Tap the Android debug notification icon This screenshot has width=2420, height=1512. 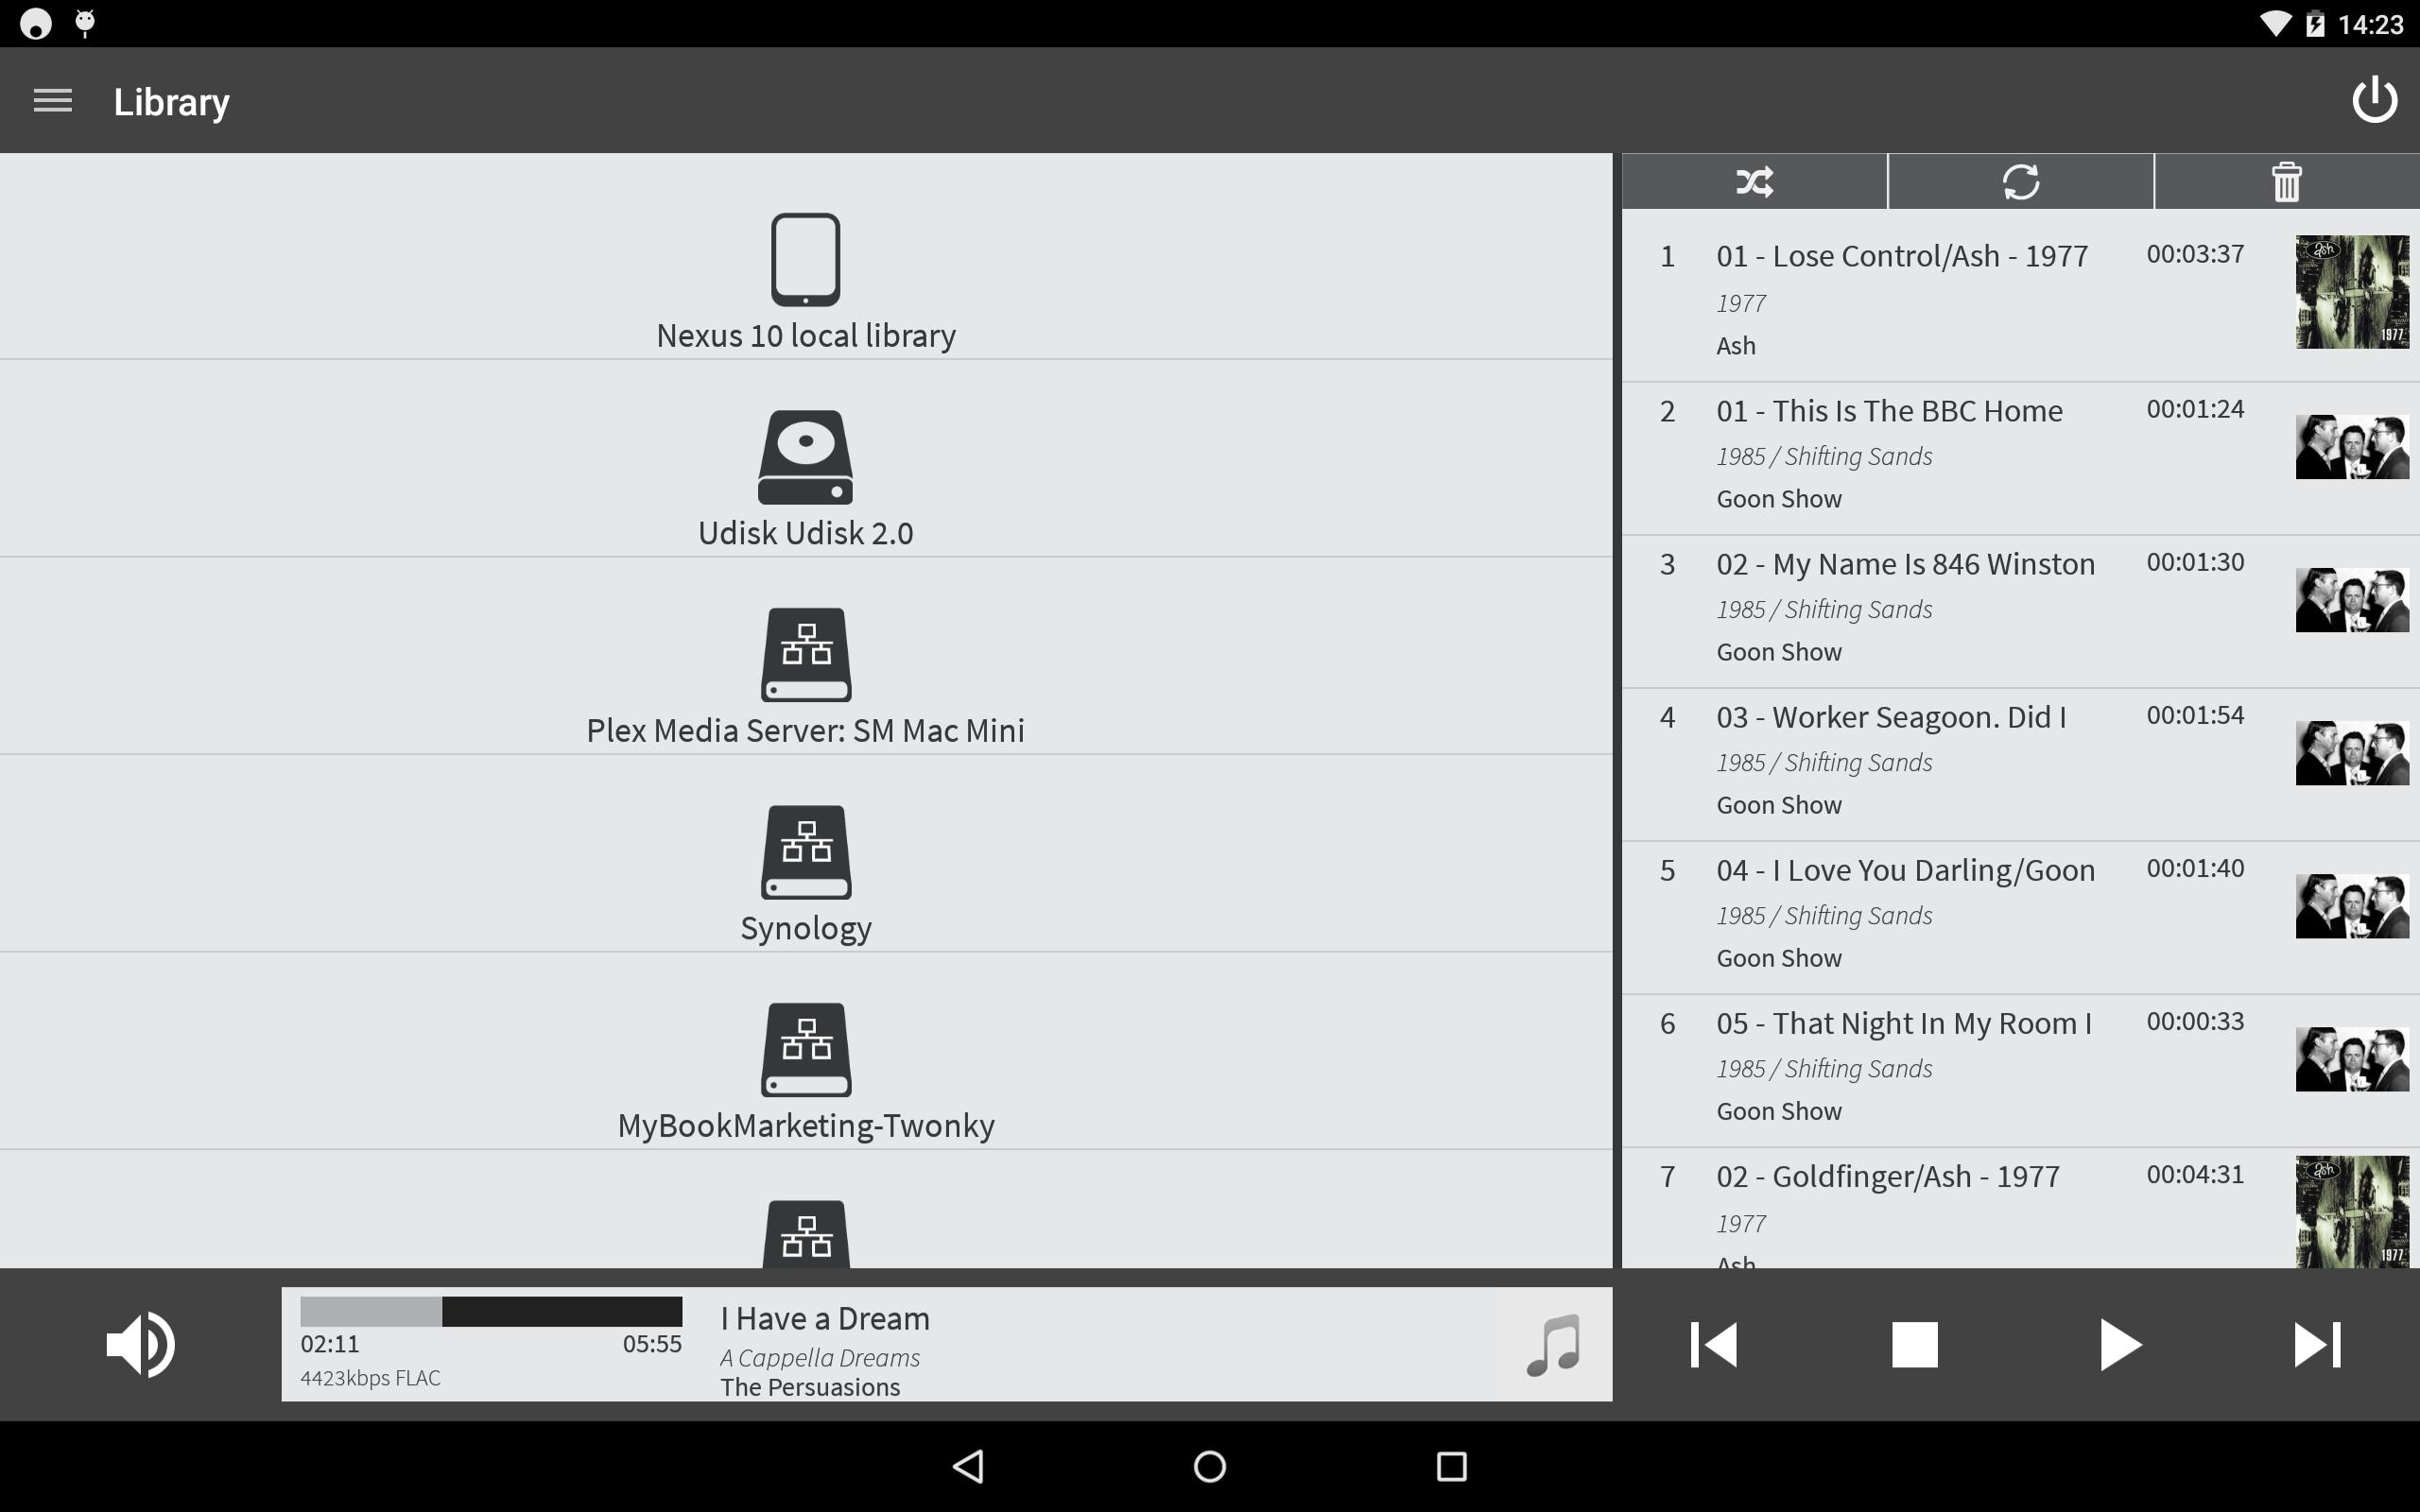(x=85, y=23)
